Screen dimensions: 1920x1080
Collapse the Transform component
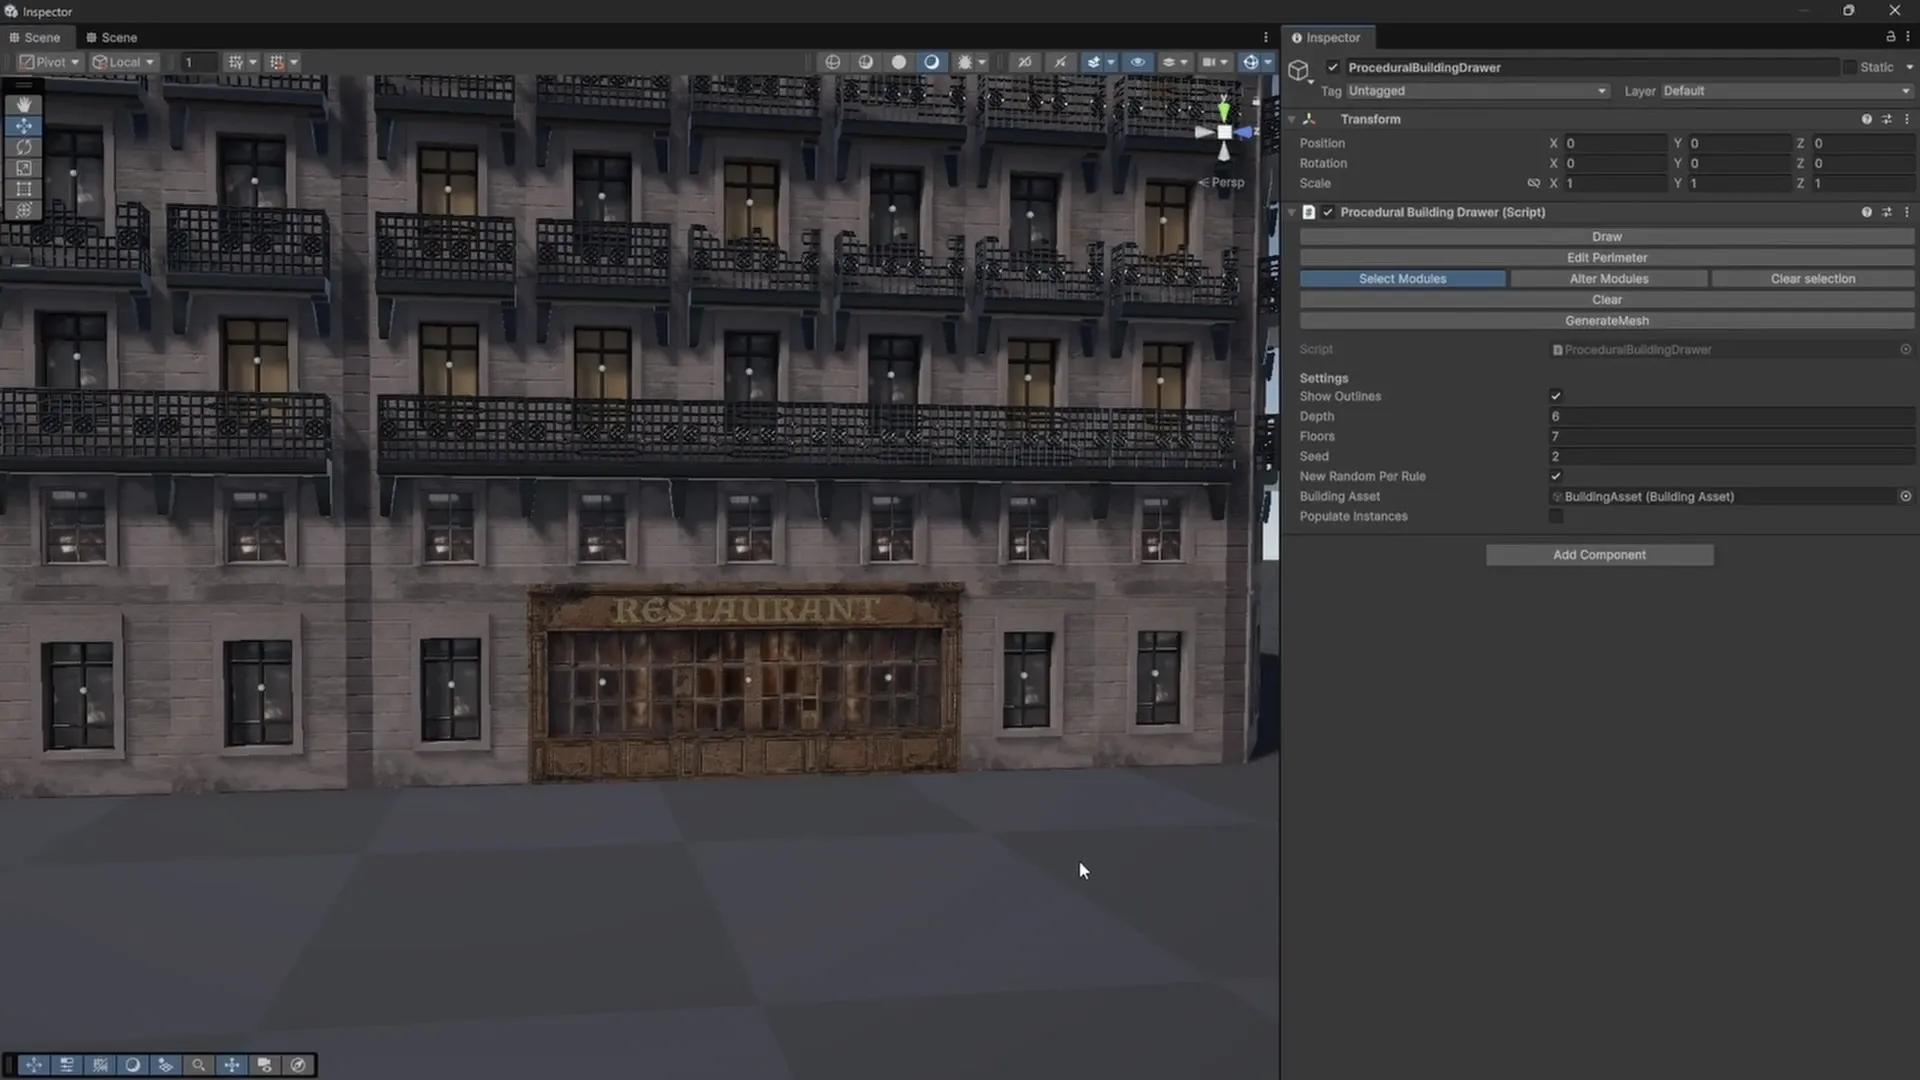(x=1292, y=119)
